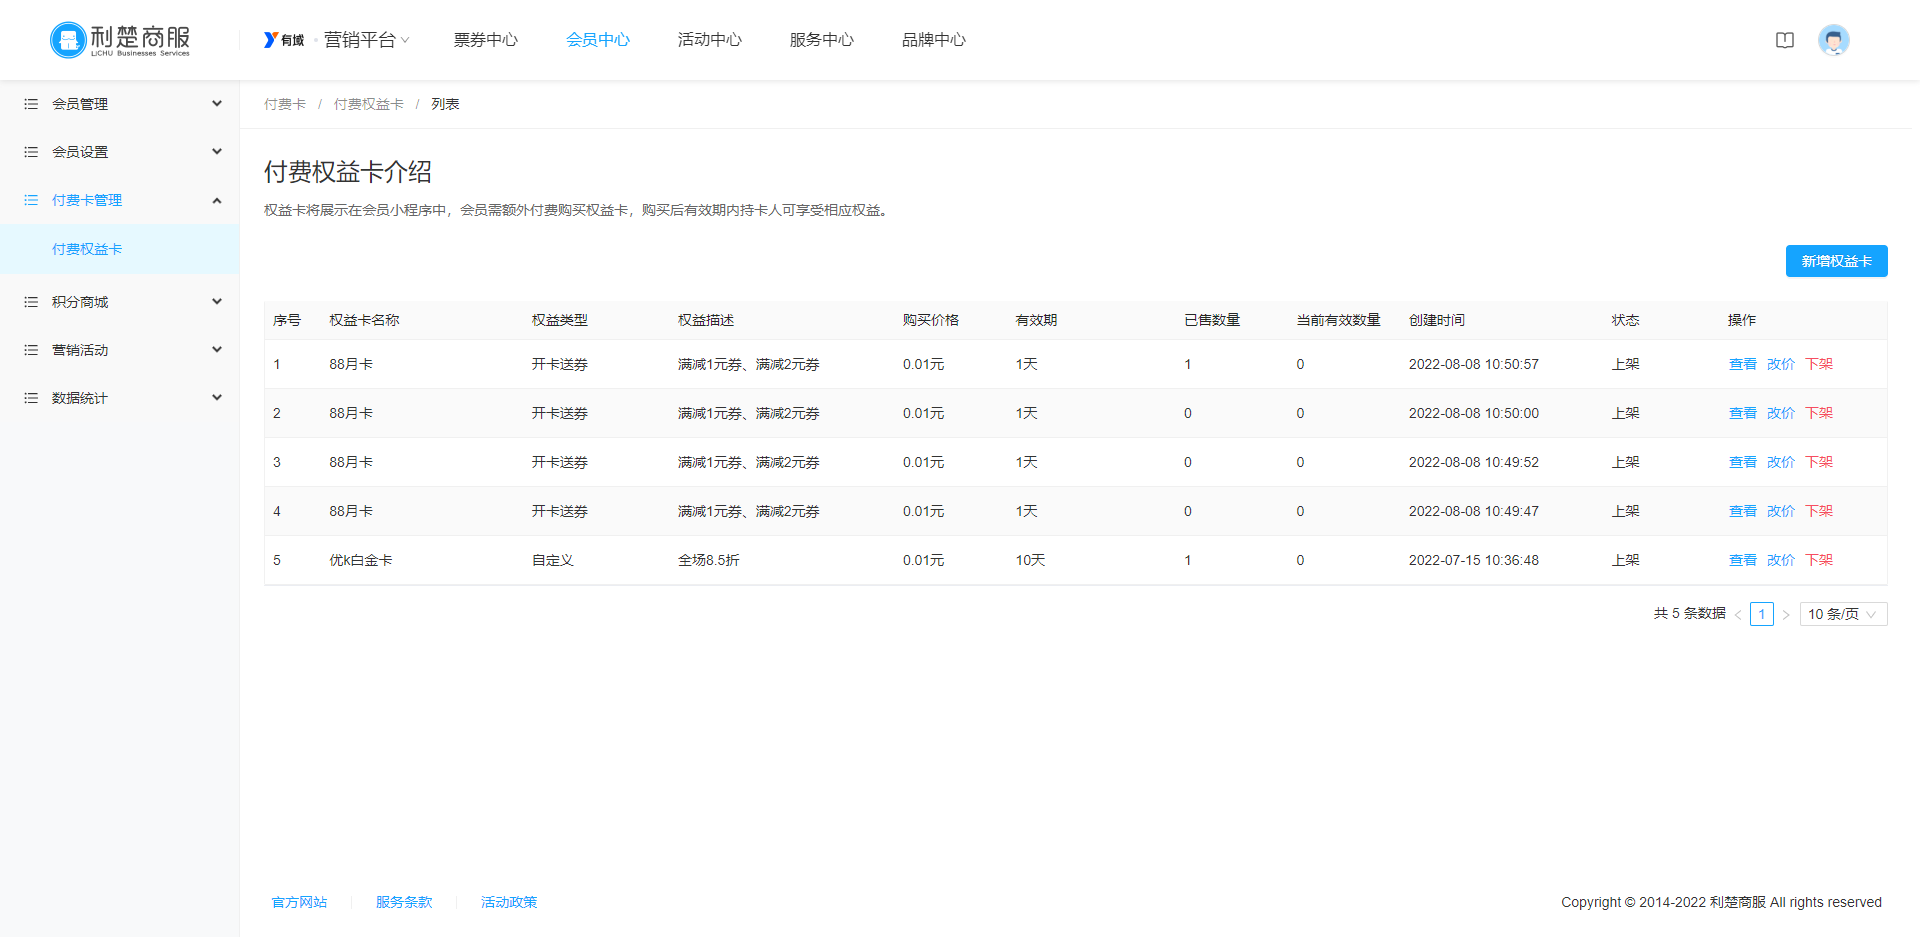
Task: Go to previous page arrow
Action: click(1738, 614)
